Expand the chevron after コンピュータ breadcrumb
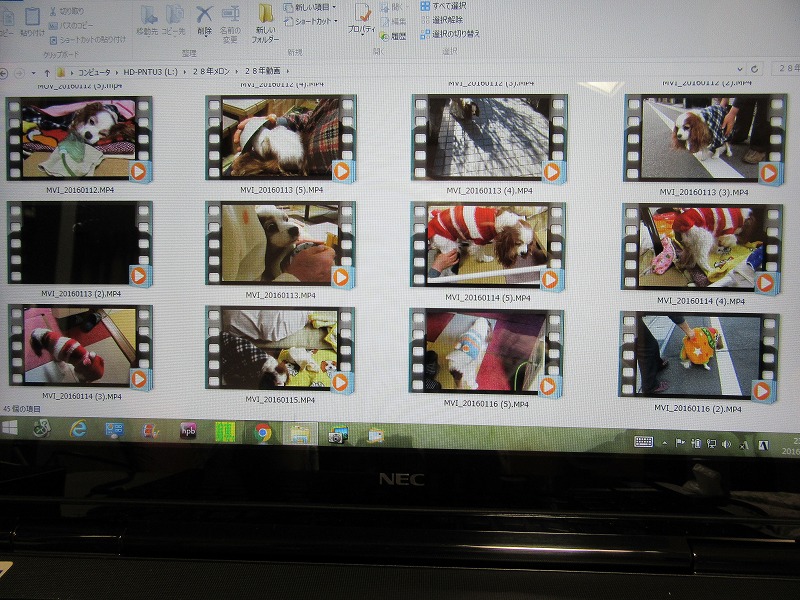Viewport: 800px width, 600px height. [x=117, y=72]
